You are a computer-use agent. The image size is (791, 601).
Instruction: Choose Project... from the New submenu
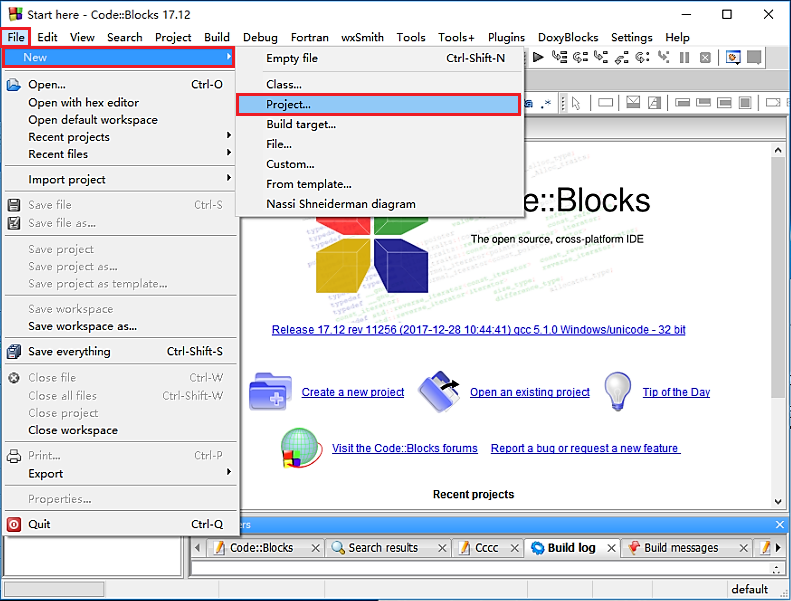[x=378, y=104]
